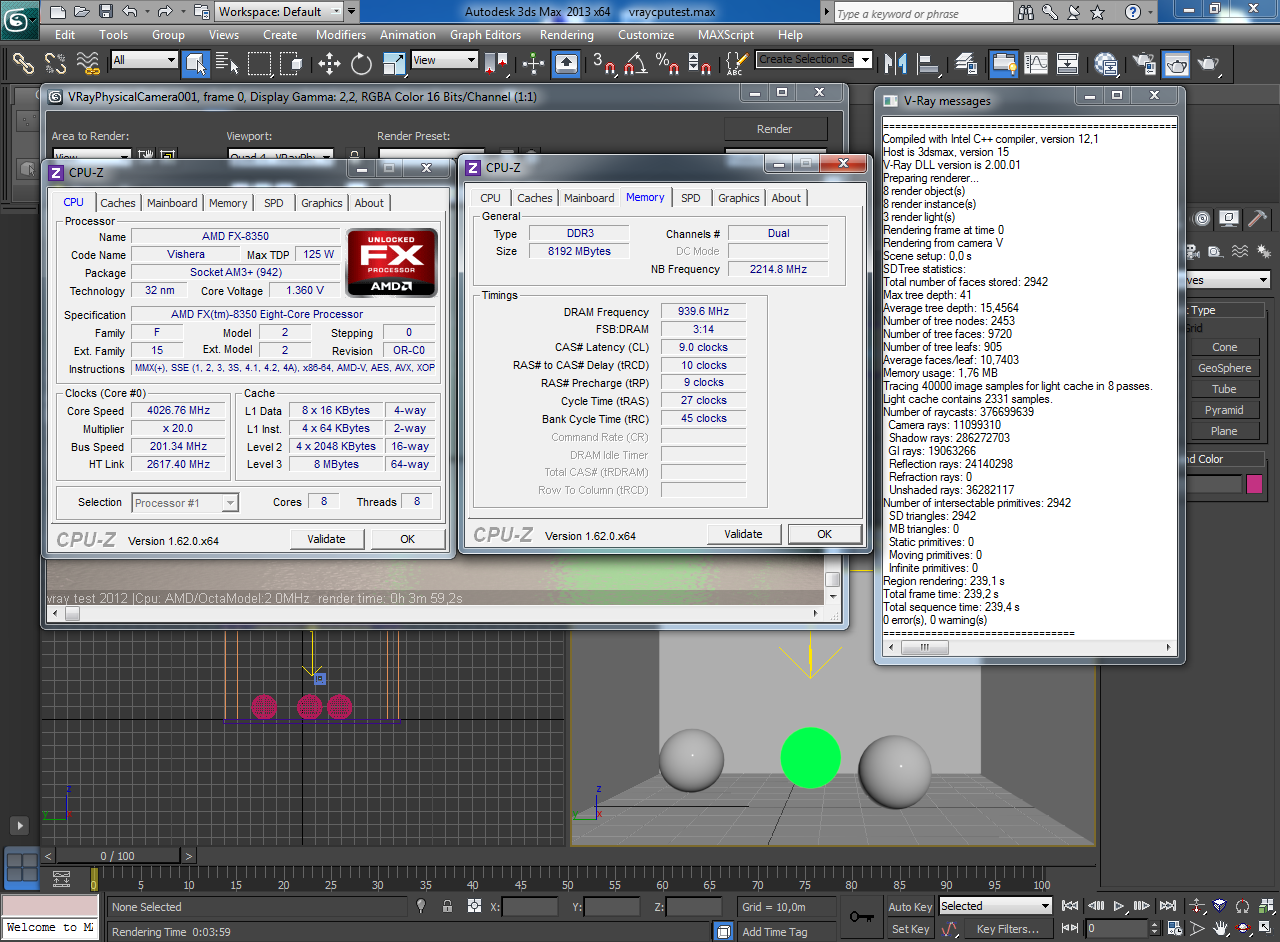Switch to Mainboard tab in left CPU-Z

pos(172,203)
